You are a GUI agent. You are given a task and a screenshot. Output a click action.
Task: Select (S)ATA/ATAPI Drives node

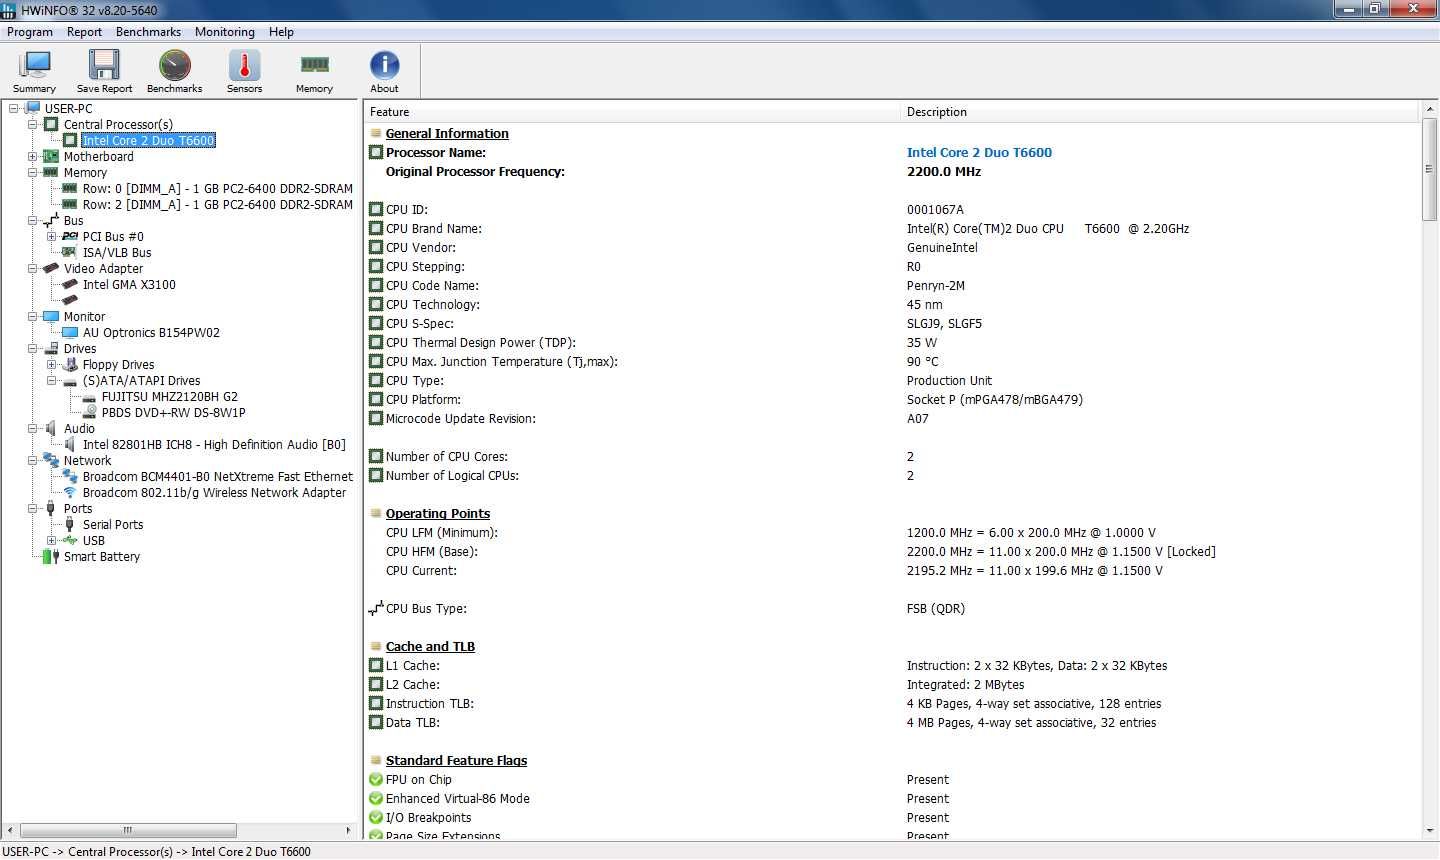141,380
